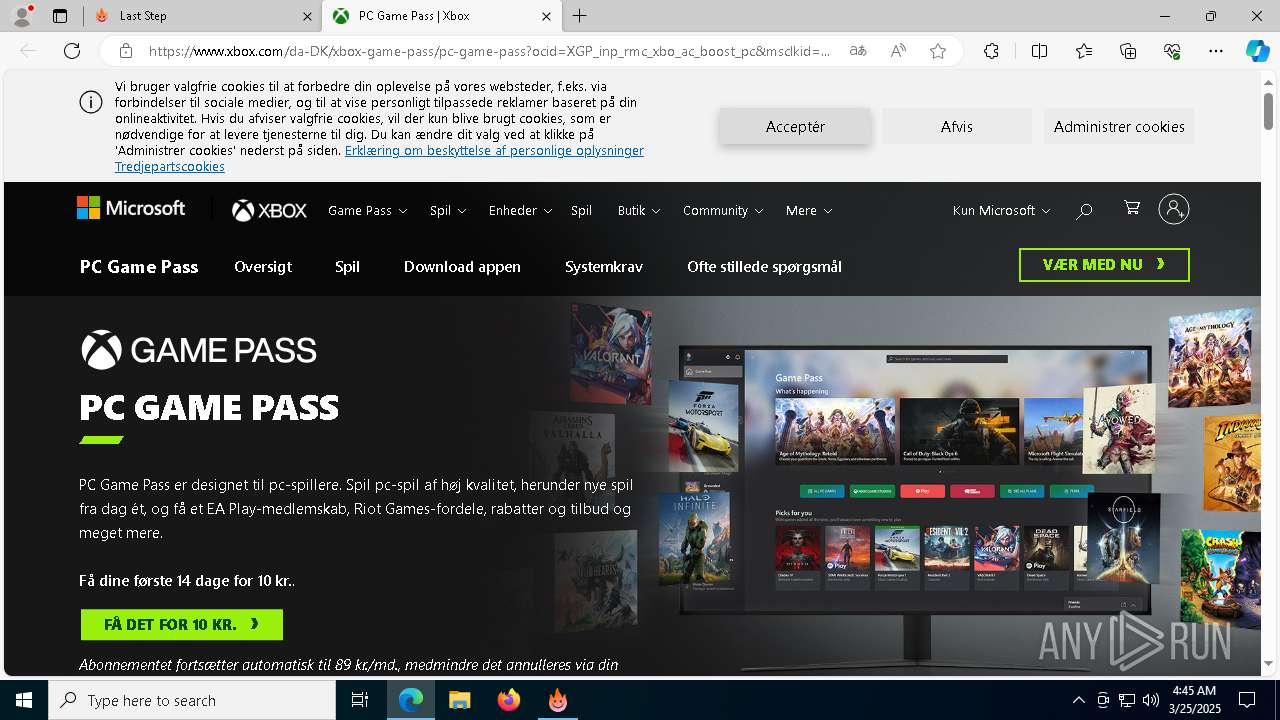Click the VÆR MED NU button
This screenshot has width=1280, height=720.
1104,265
